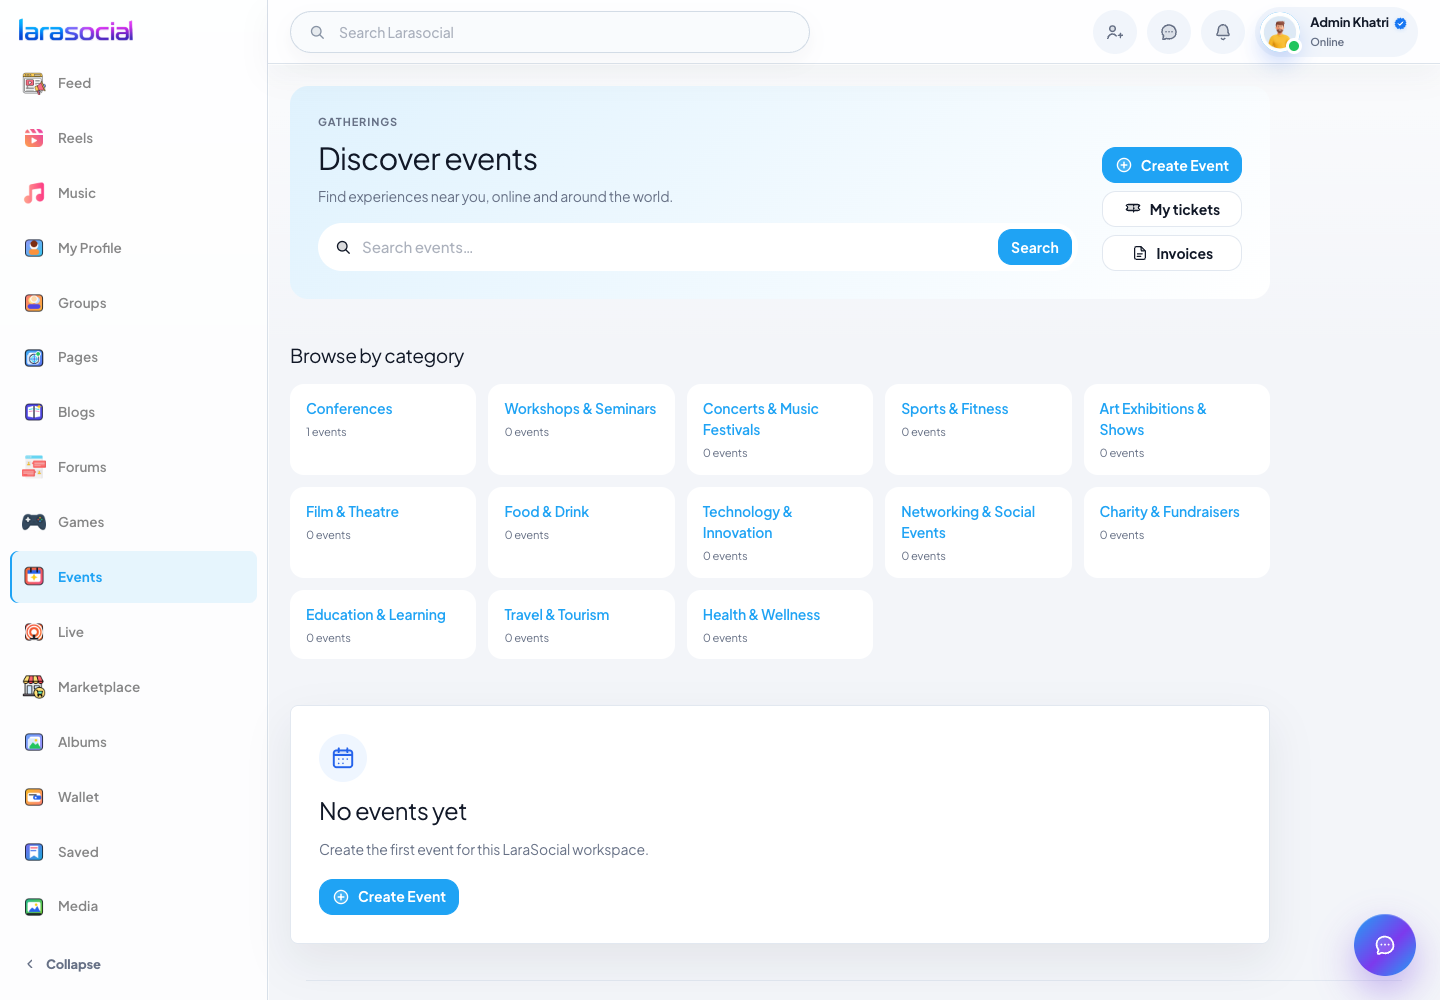Open the friend requests icon in header

pos(1115,32)
